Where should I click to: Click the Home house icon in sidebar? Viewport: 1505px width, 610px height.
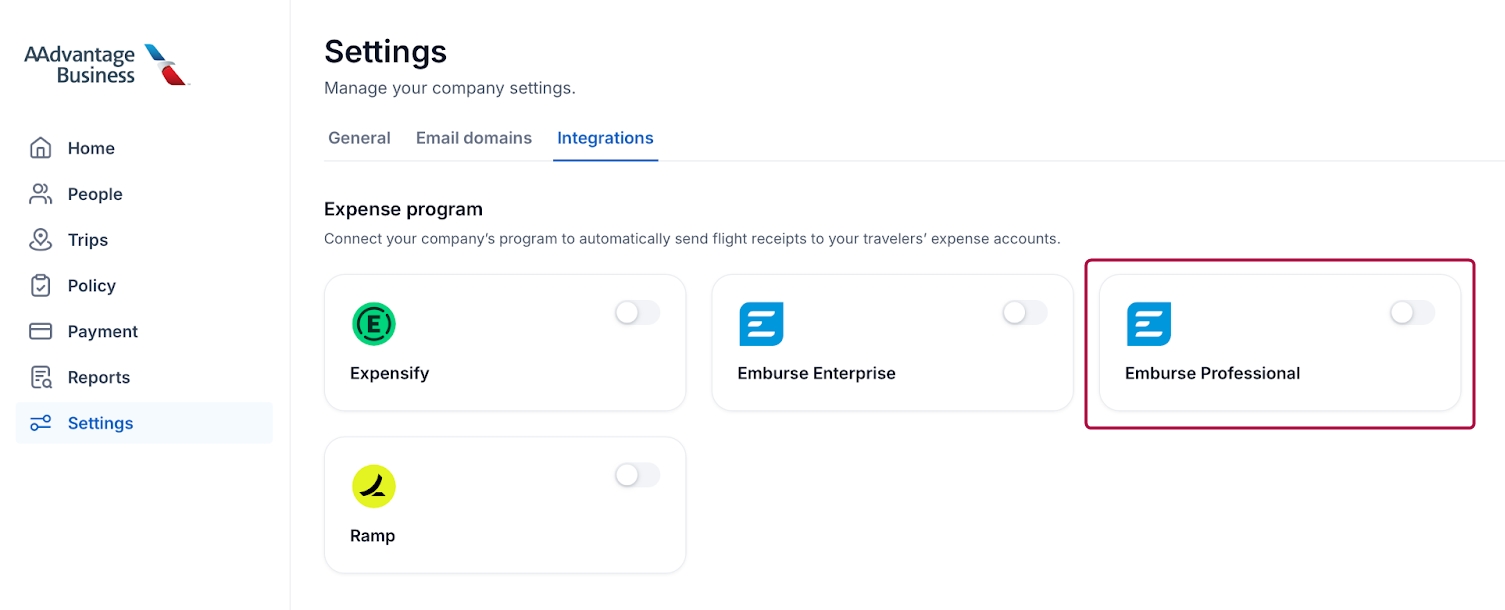40,148
